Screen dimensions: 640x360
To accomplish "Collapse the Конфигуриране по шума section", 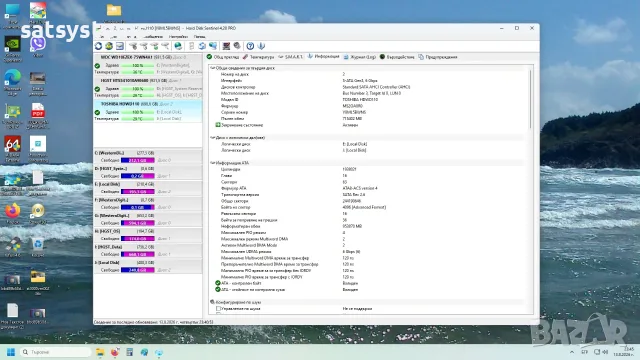I will pyautogui.click(x=213, y=302).
